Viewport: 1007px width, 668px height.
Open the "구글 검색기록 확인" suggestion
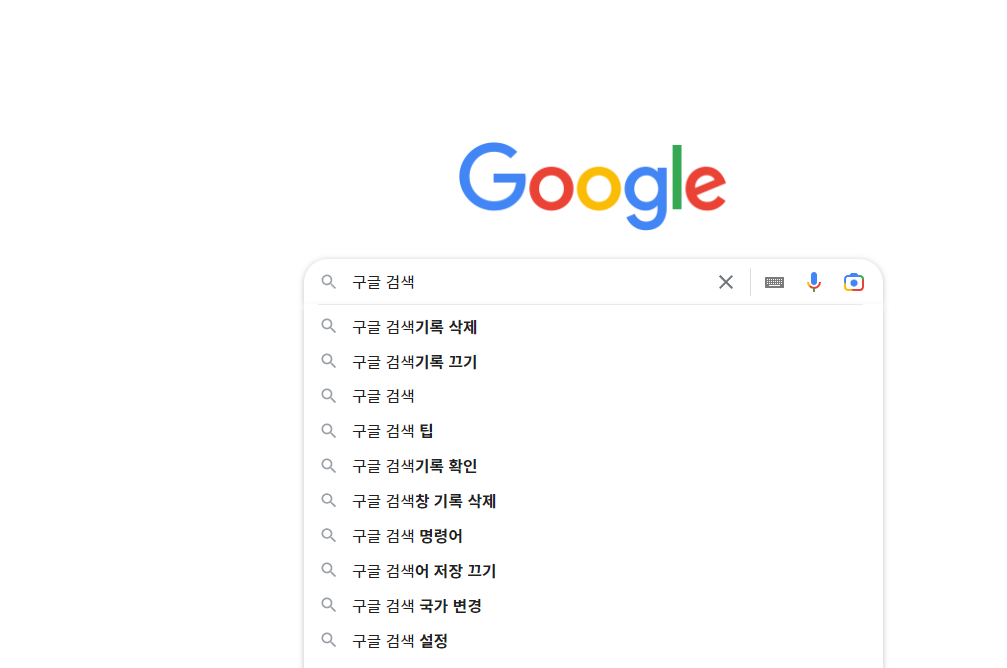(413, 466)
